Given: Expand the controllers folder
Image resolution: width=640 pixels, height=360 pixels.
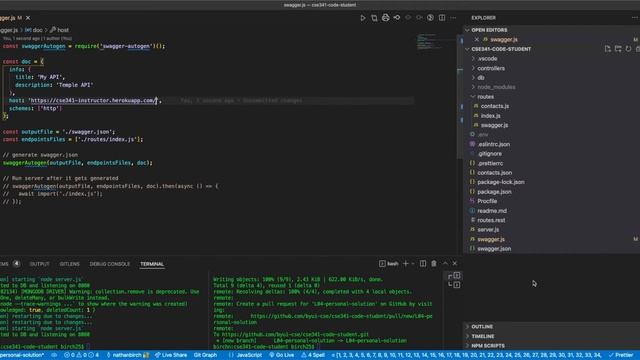Looking at the screenshot, I should tap(491, 68).
